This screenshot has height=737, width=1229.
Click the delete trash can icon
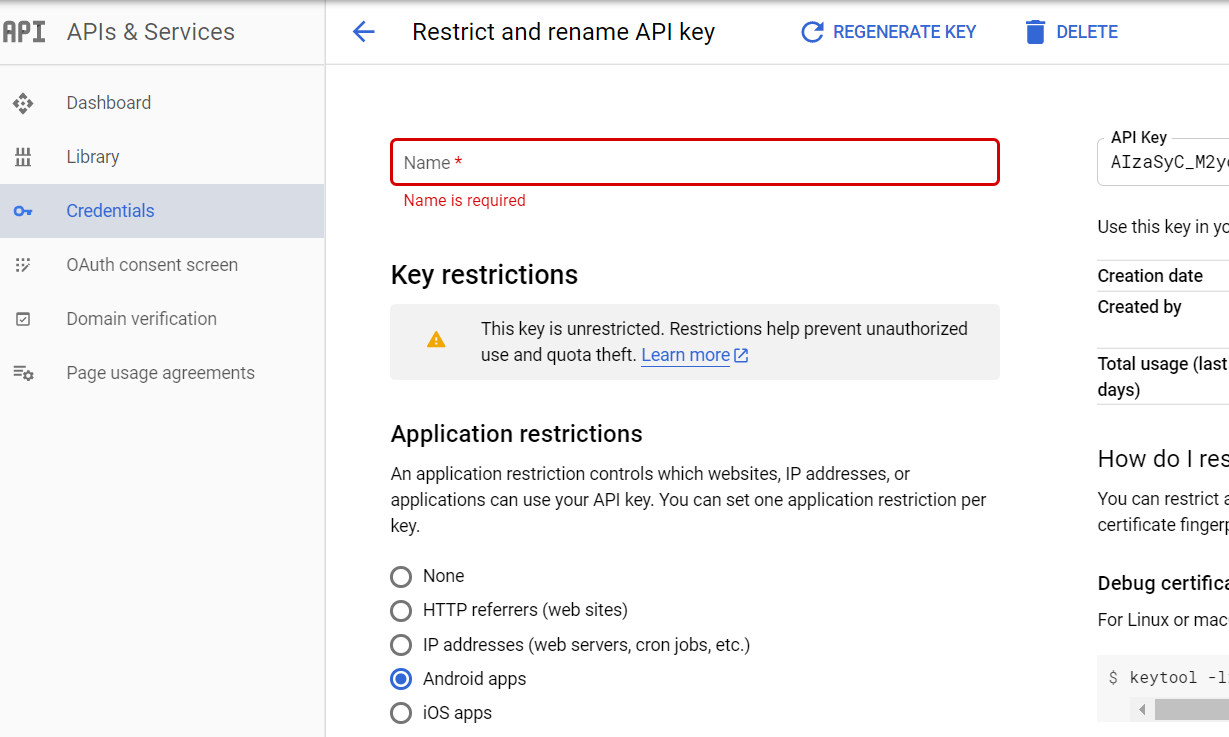[1035, 32]
